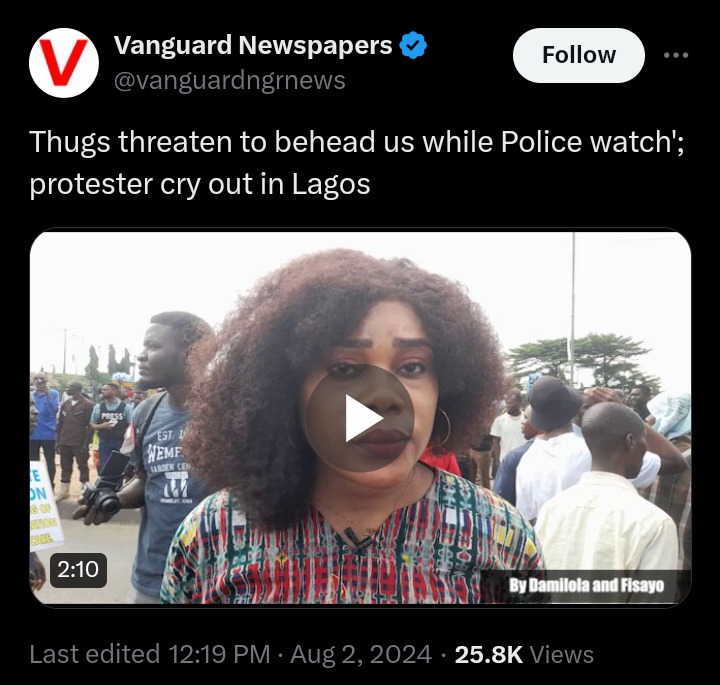The width and height of the screenshot is (720, 685).
Task: Click the 12:19 PM timestamp
Action: (219, 654)
